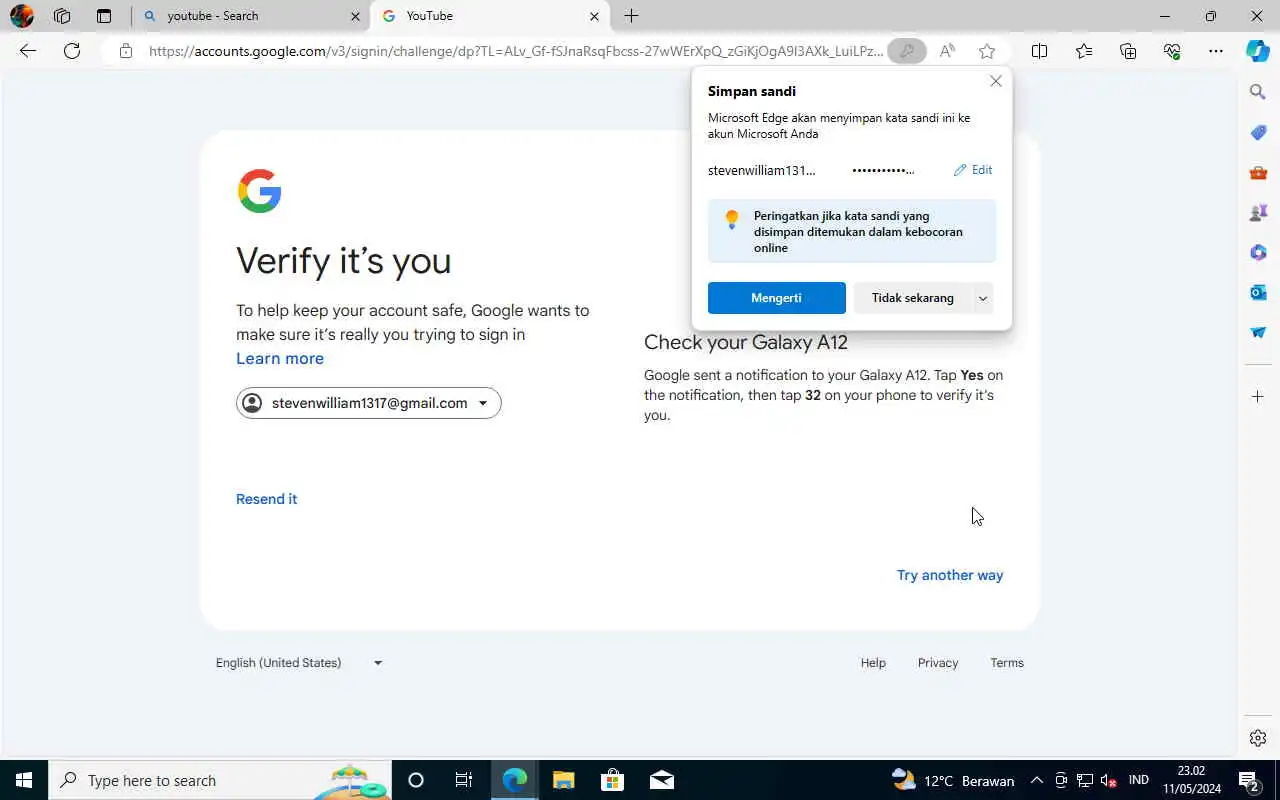Open Collections icon
This screenshot has height=800, width=1280.
tap(1128, 51)
